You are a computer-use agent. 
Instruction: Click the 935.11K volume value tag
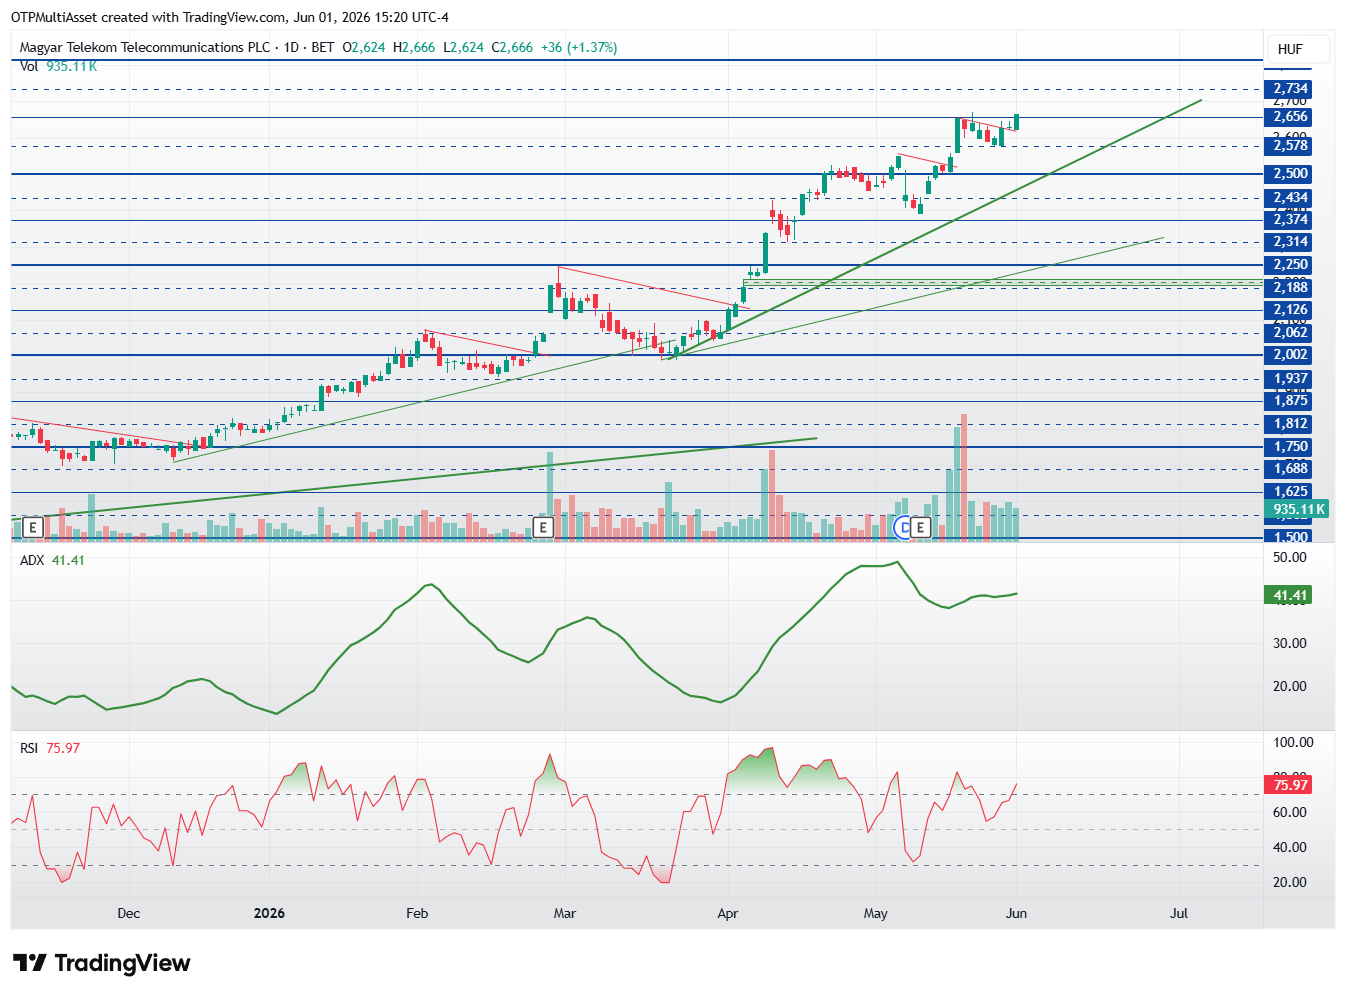[x=1298, y=509]
